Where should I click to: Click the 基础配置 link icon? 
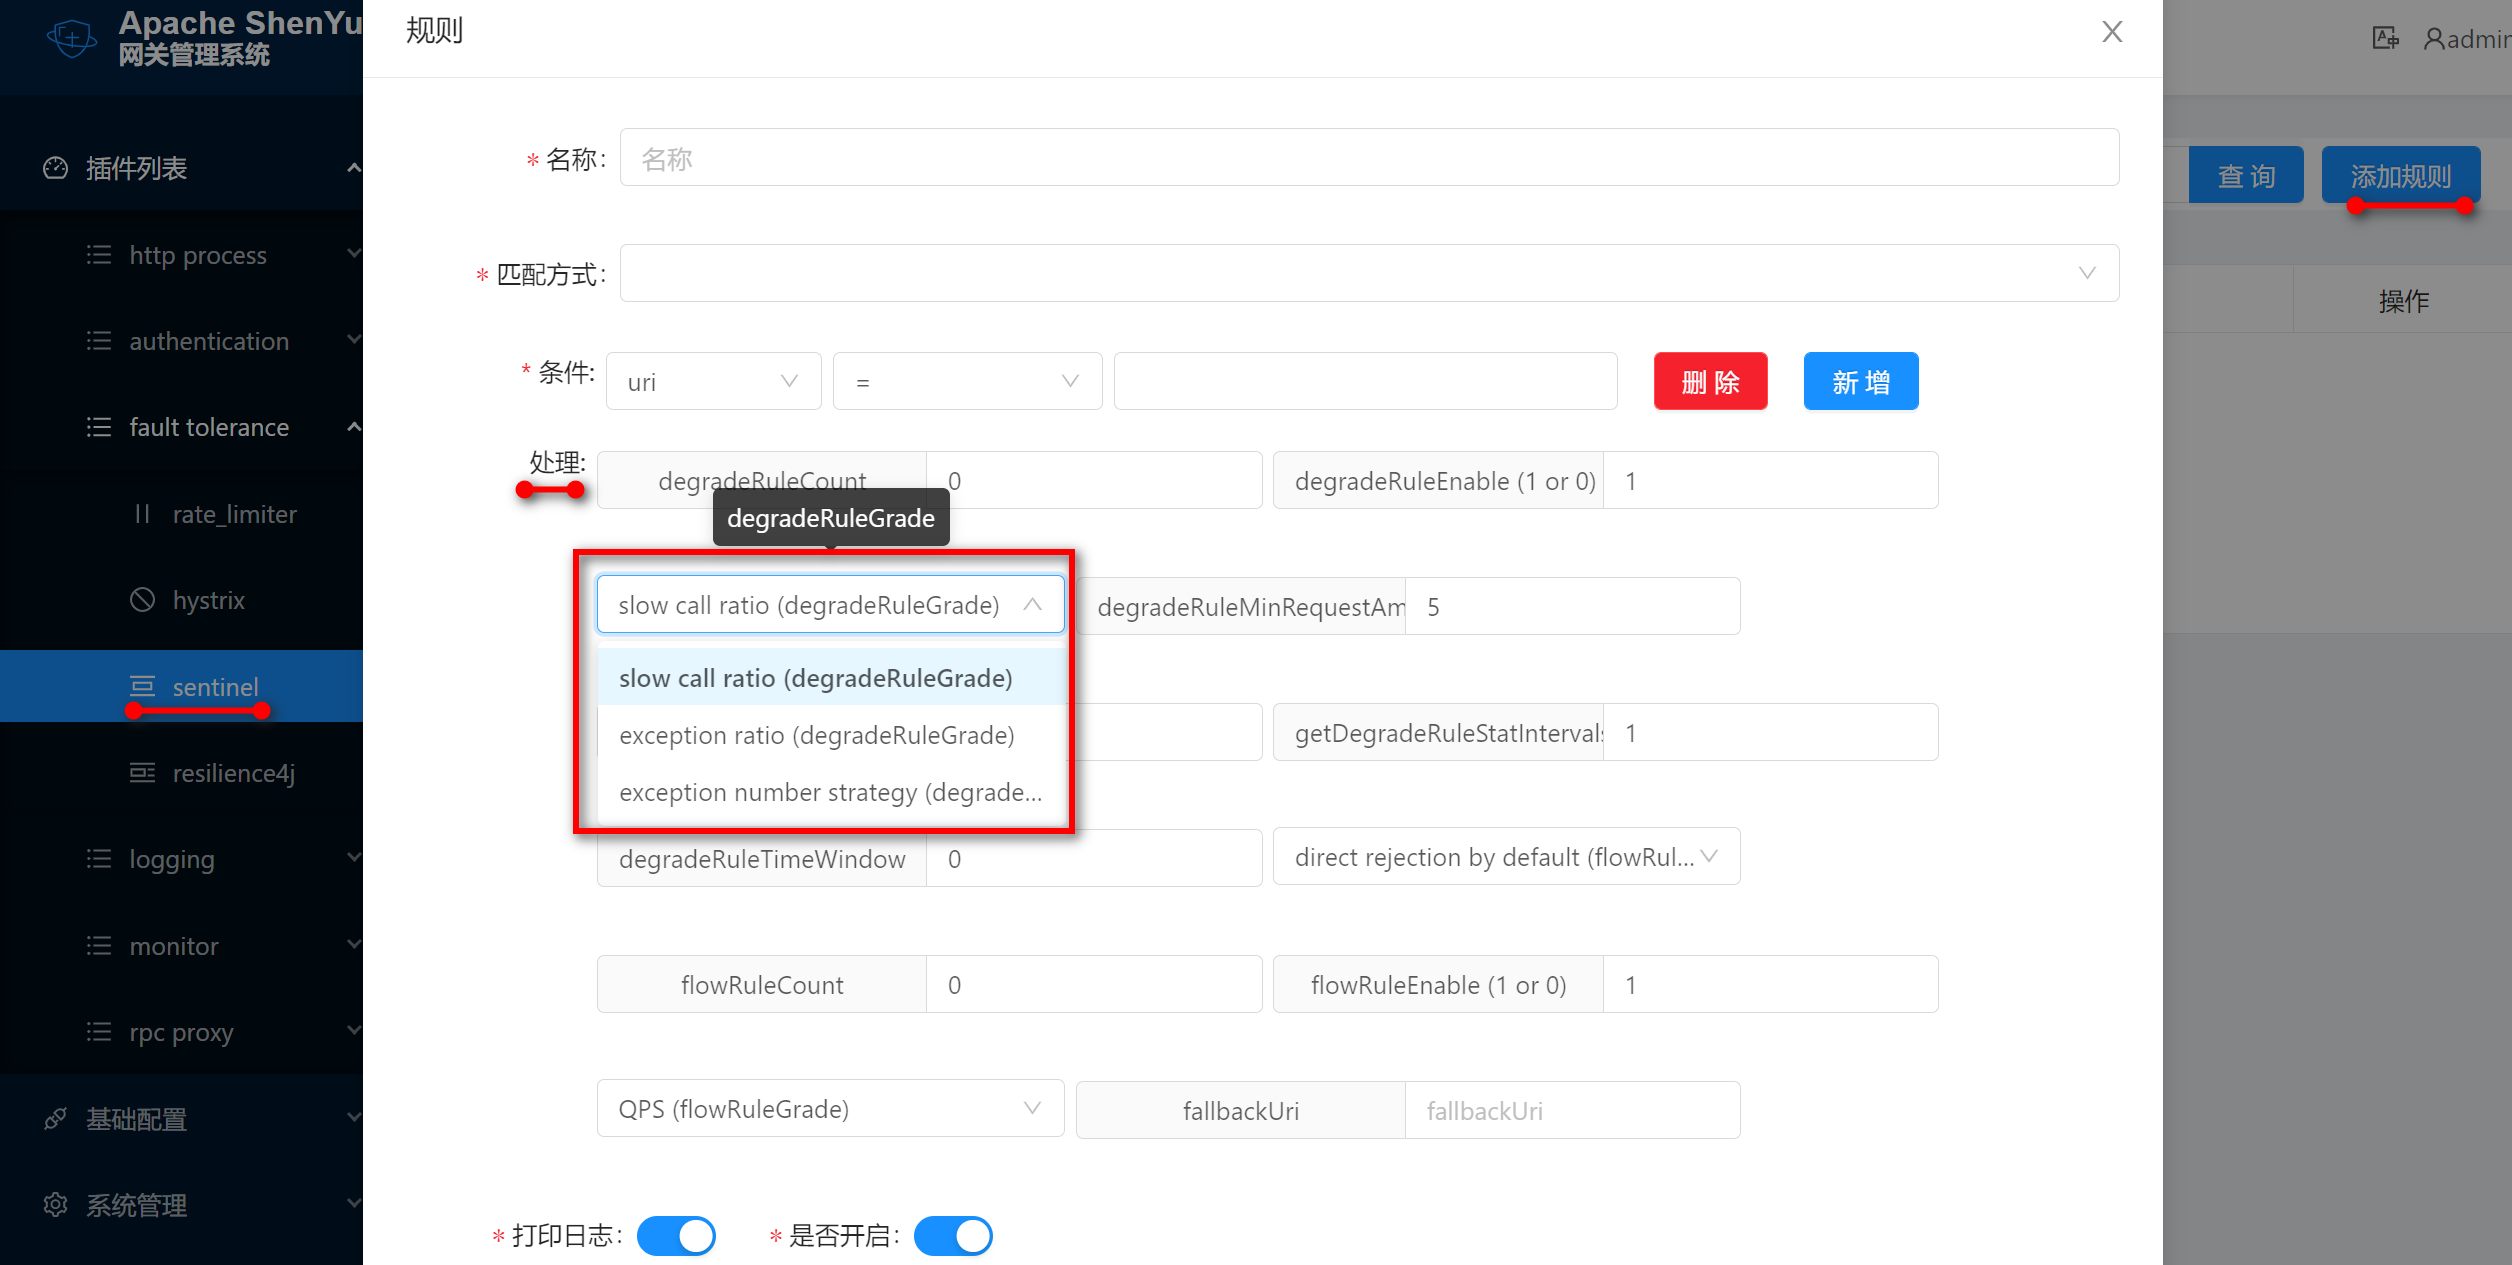point(56,1119)
